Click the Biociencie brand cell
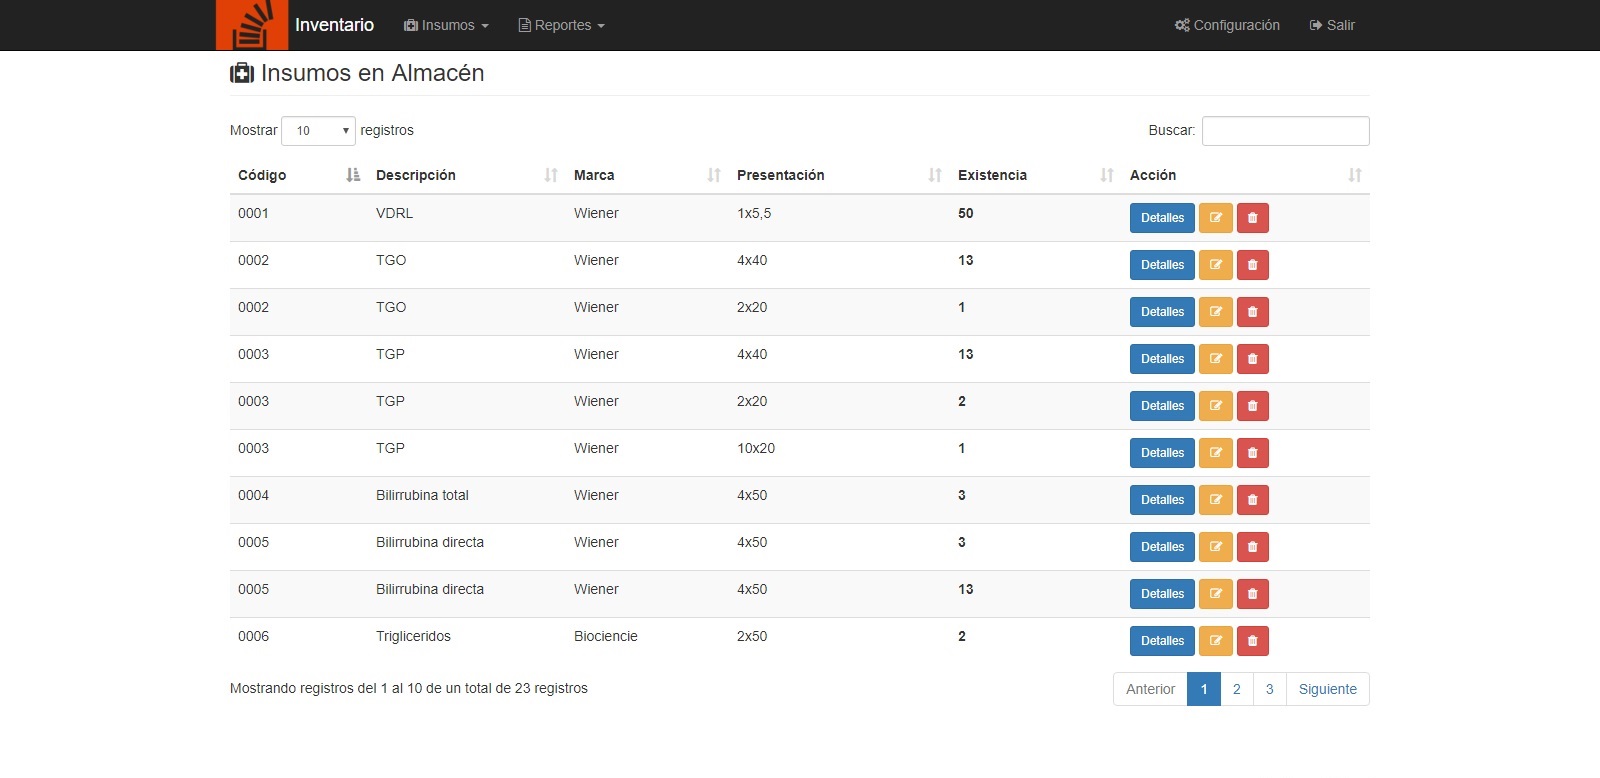This screenshot has height=778, width=1600. tap(606, 636)
